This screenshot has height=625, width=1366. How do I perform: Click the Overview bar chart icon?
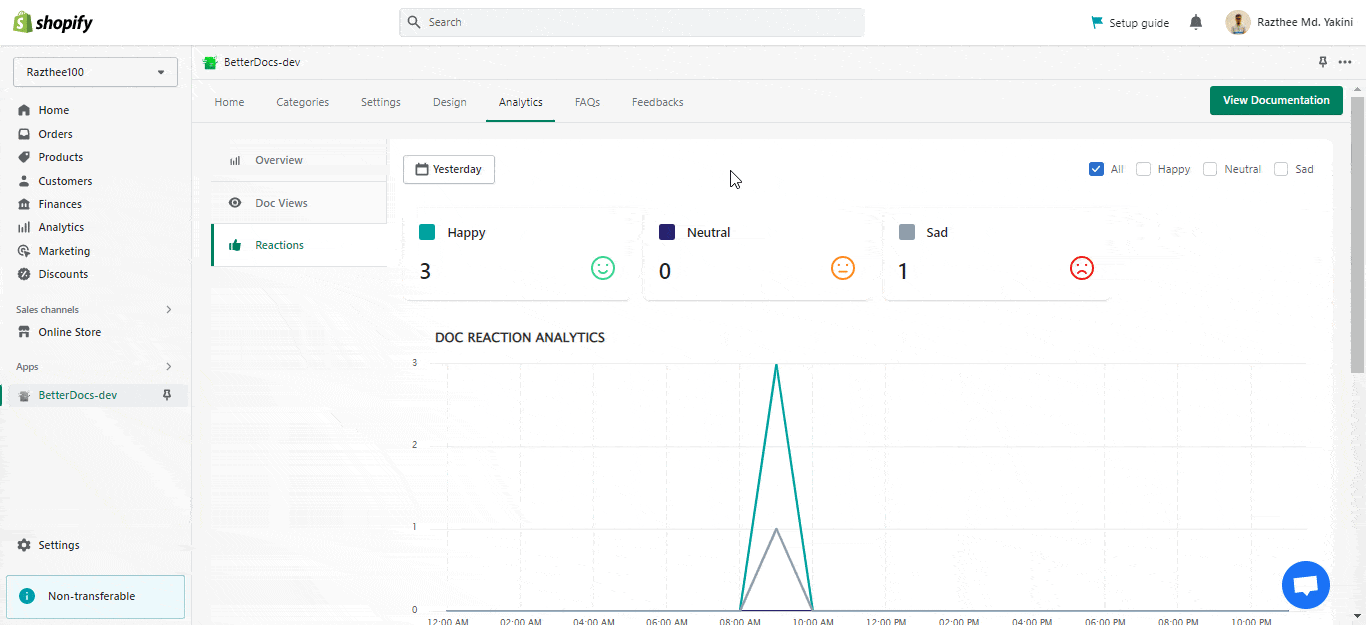235,160
